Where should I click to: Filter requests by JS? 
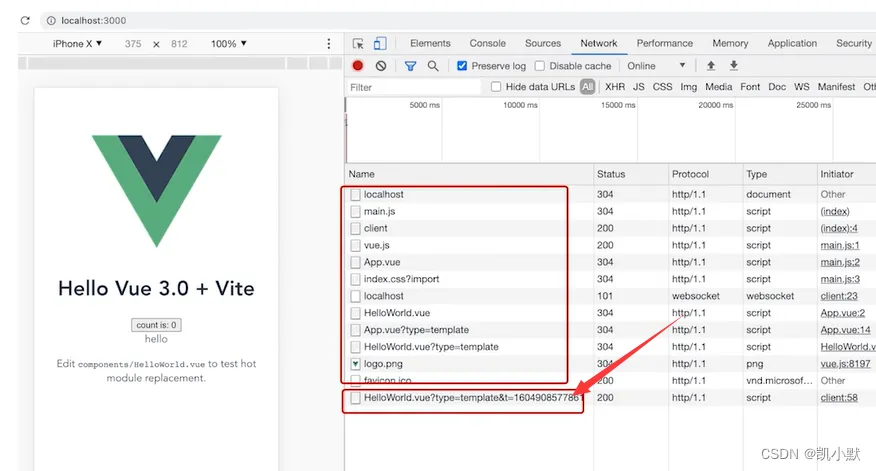(639, 87)
